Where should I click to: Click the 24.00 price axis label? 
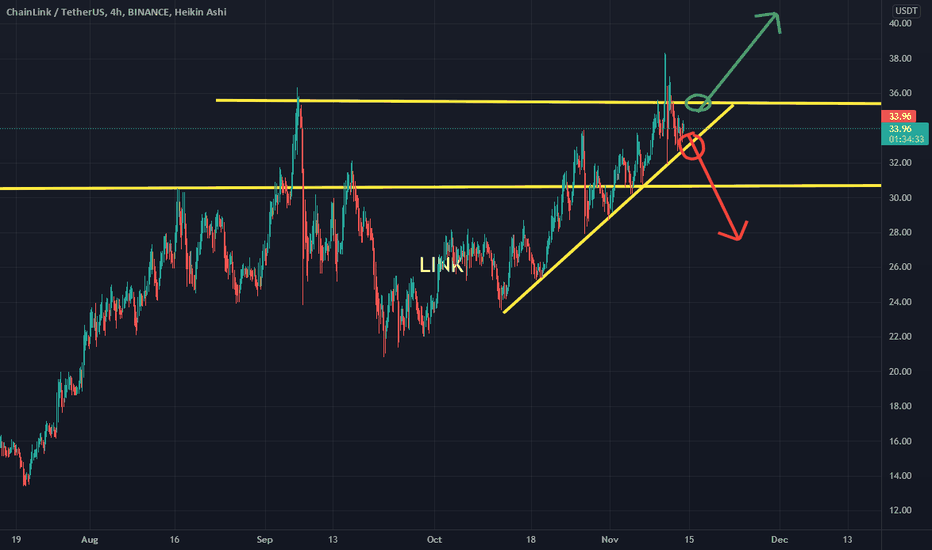click(900, 302)
